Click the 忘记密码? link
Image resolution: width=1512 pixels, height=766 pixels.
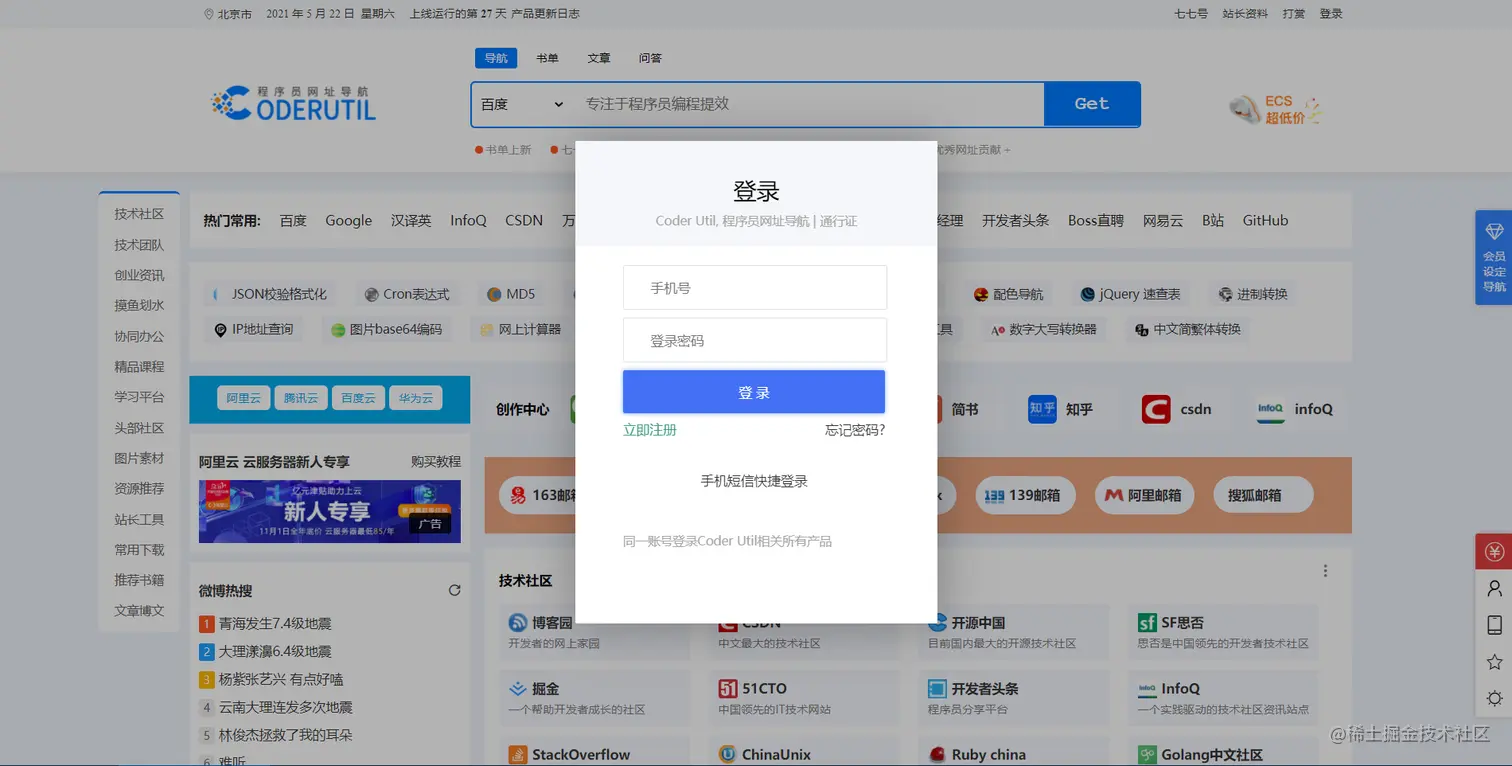(855, 430)
